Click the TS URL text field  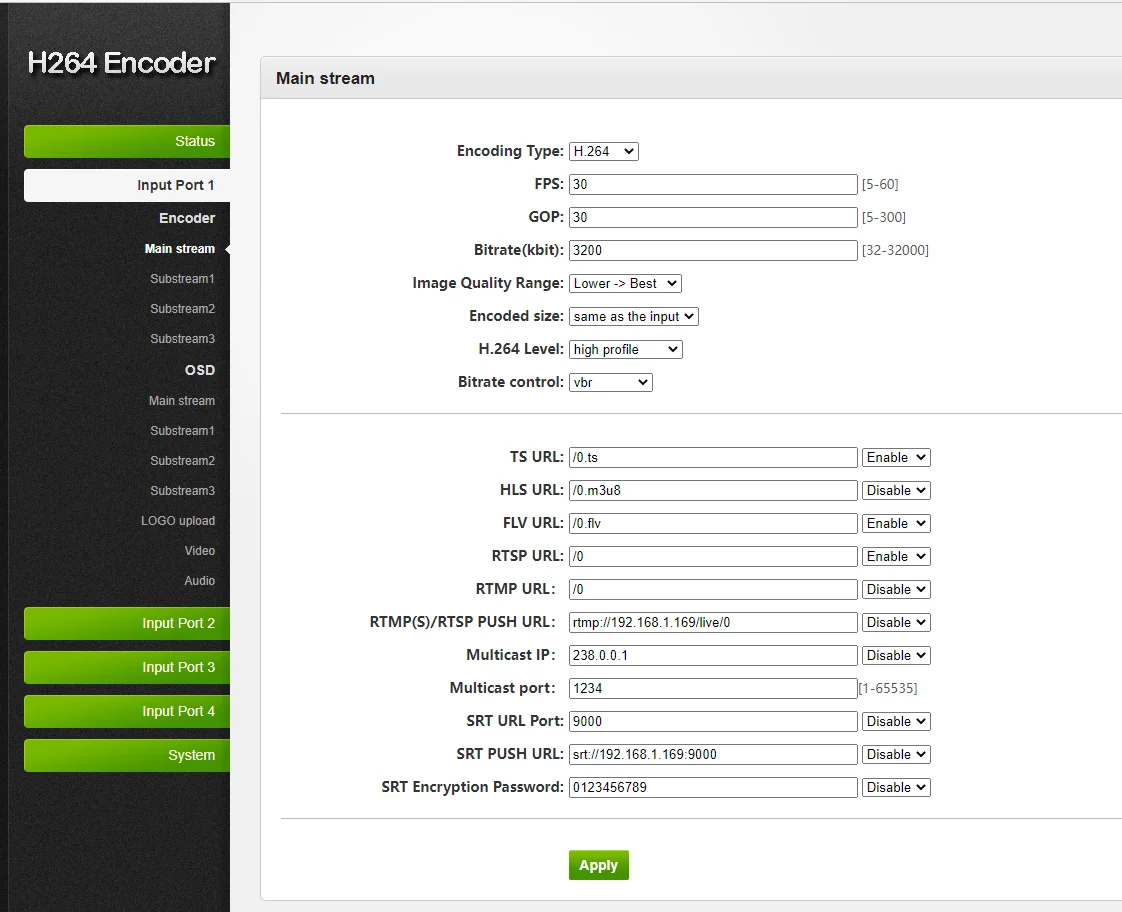click(713, 458)
